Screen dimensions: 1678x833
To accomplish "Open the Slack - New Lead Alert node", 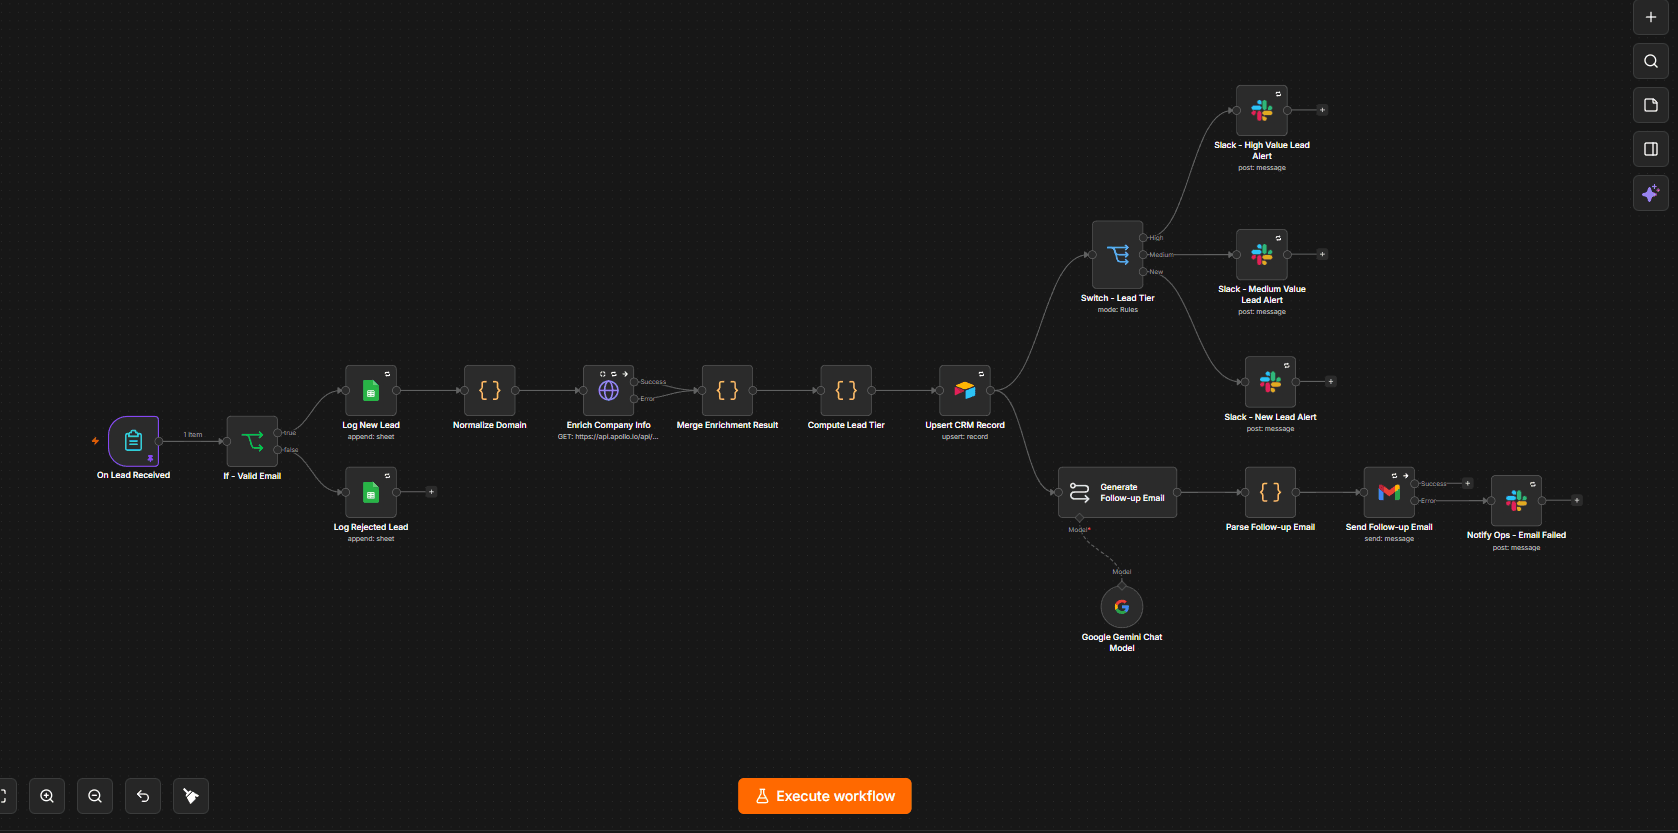I will tap(1270, 382).
